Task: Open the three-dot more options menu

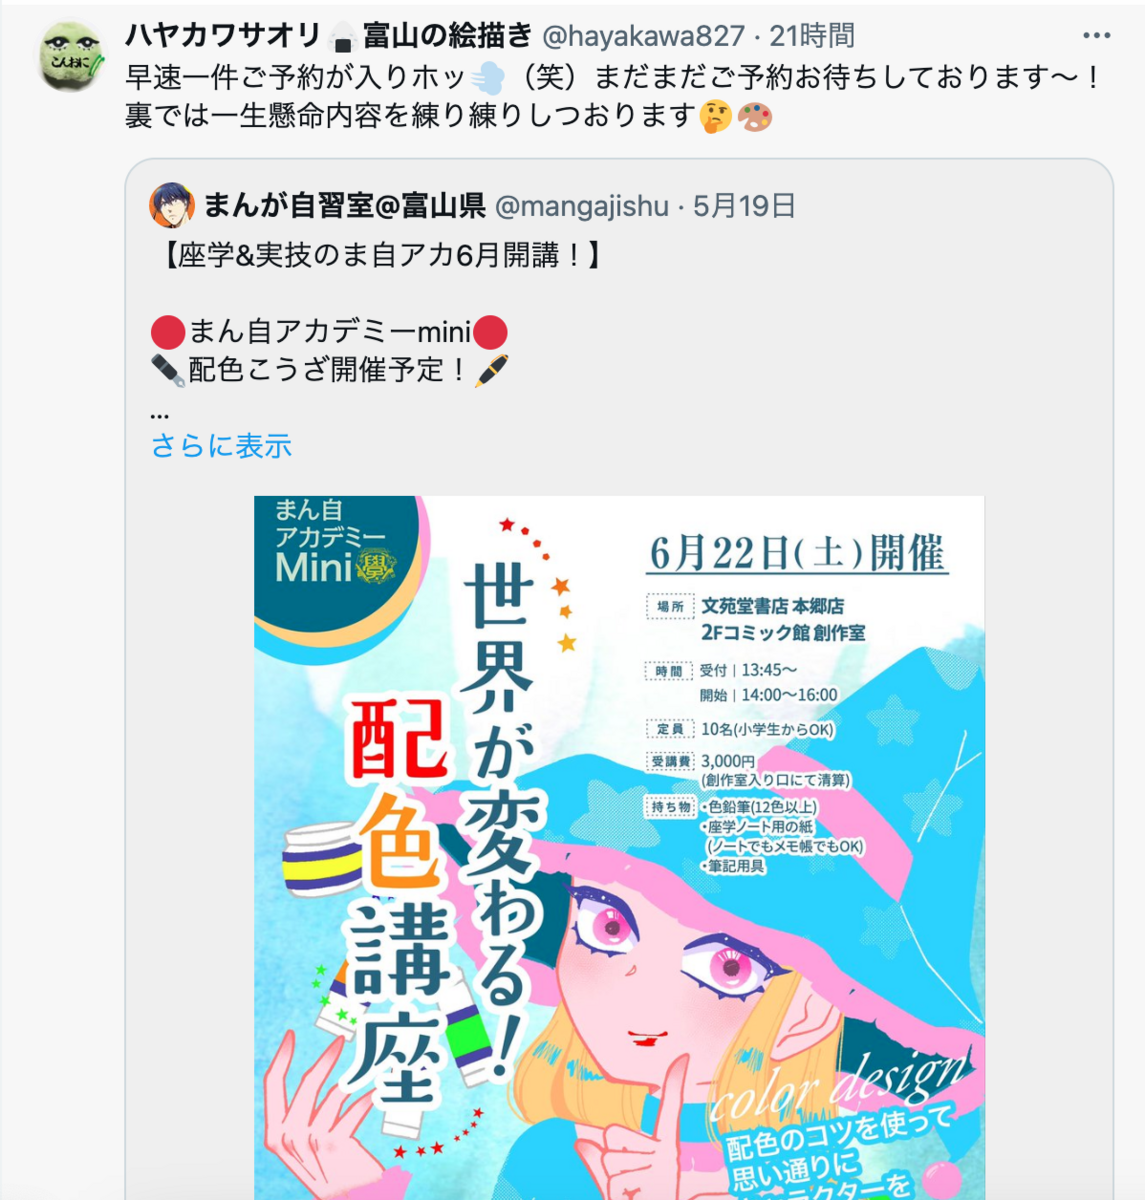Action: pos(1096,36)
